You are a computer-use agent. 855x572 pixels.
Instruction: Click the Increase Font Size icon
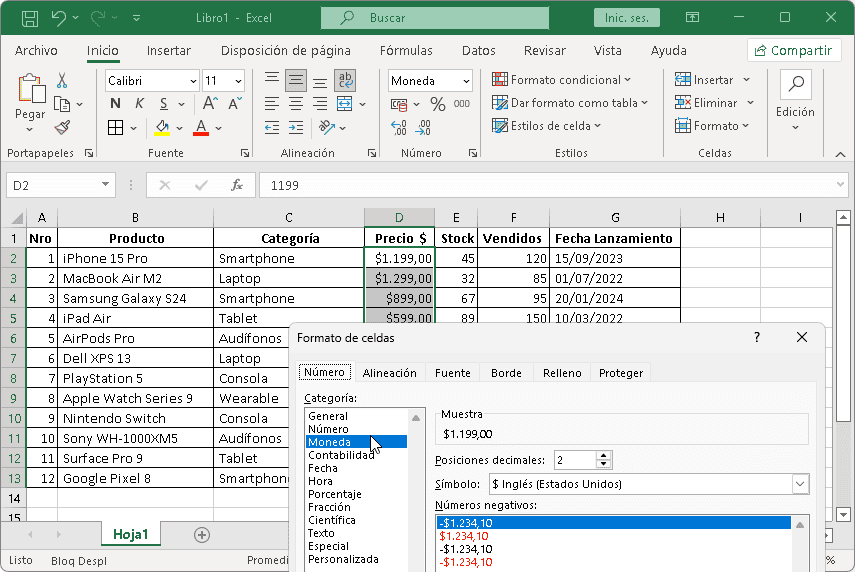211,104
